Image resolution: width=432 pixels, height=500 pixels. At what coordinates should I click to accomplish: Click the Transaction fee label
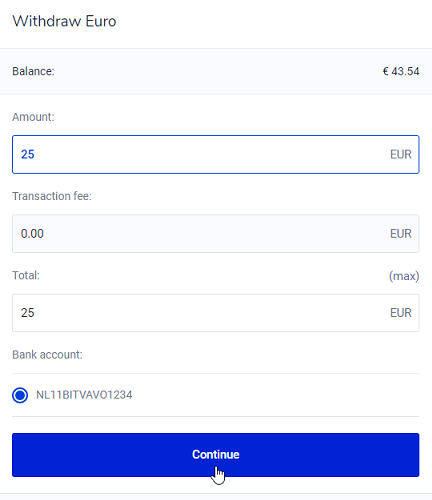click(x=52, y=196)
